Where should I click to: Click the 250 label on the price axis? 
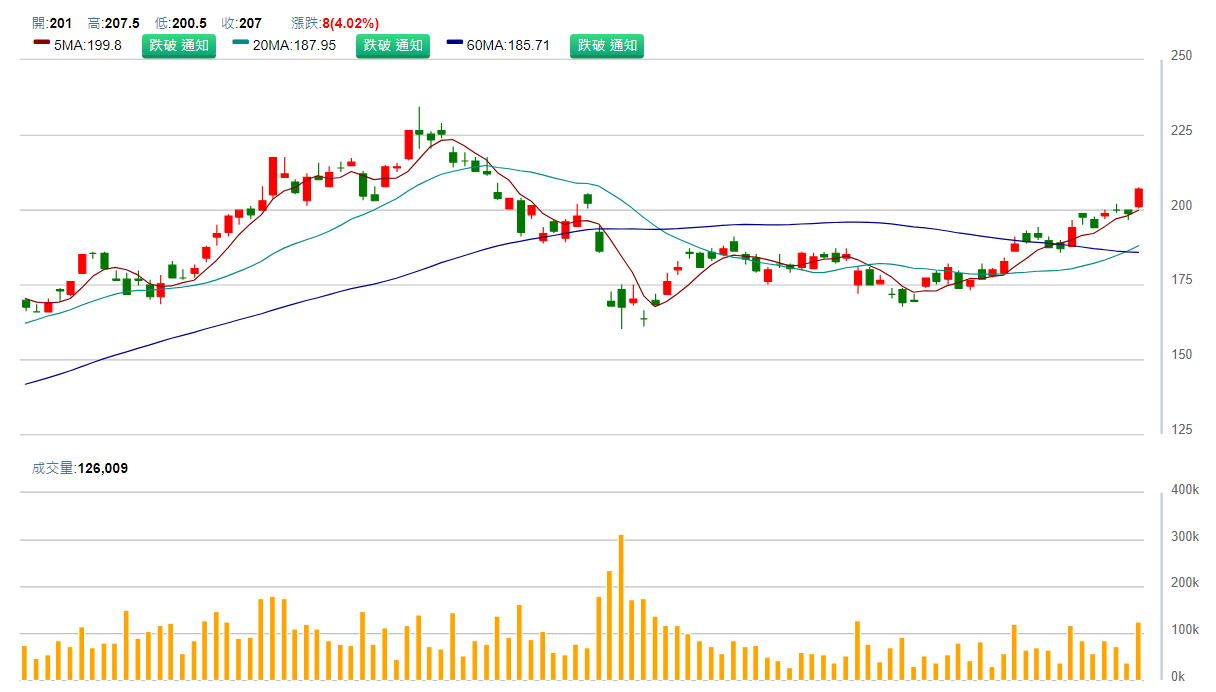(x=1181, y=56)
